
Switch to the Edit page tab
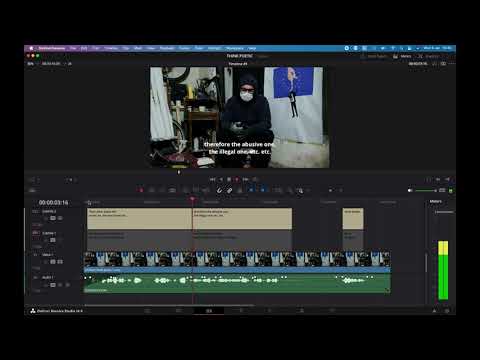(209, 311)
